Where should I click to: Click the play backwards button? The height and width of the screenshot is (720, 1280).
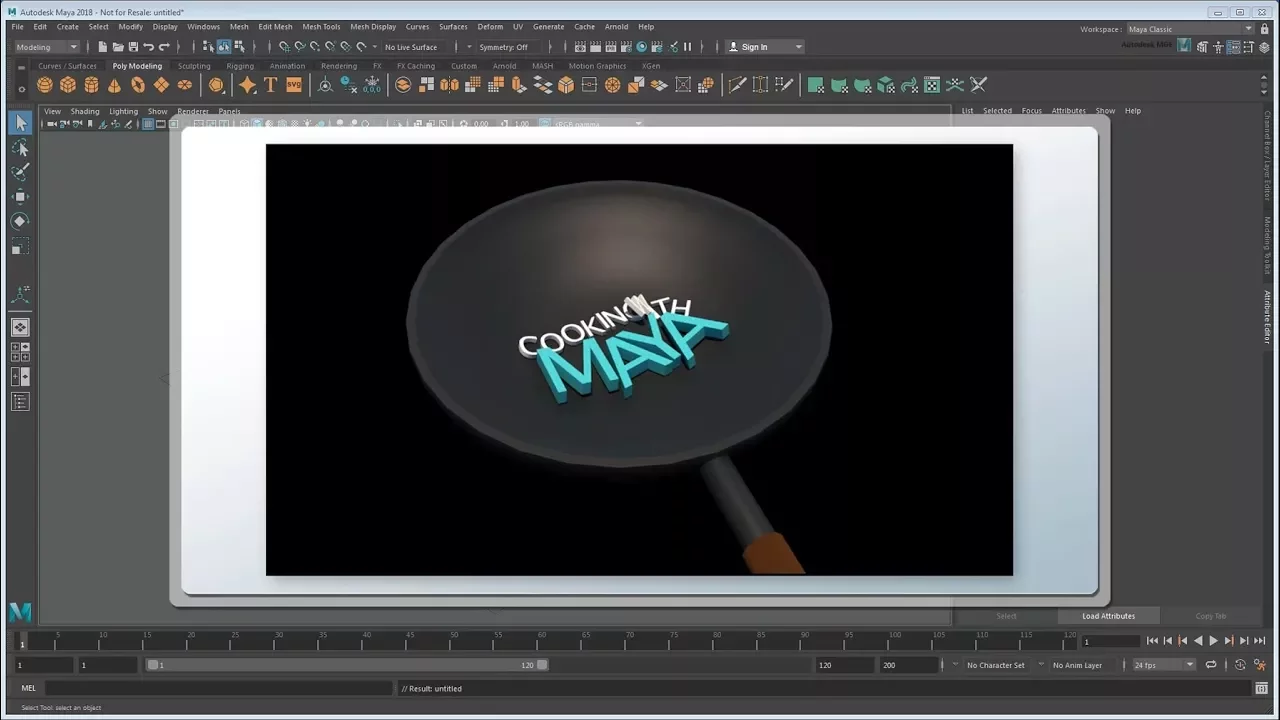1198,641
